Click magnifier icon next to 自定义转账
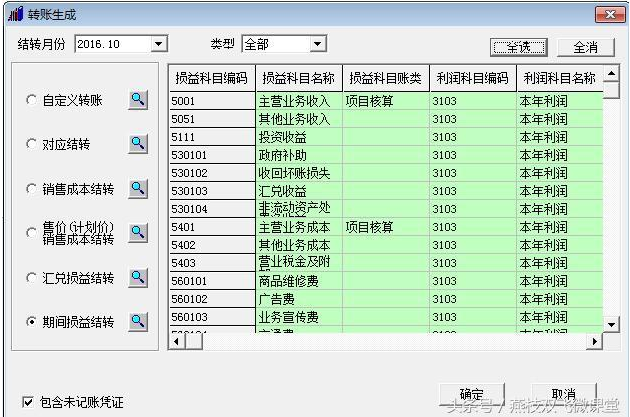 pyautogui.click(x=138, y=100)
